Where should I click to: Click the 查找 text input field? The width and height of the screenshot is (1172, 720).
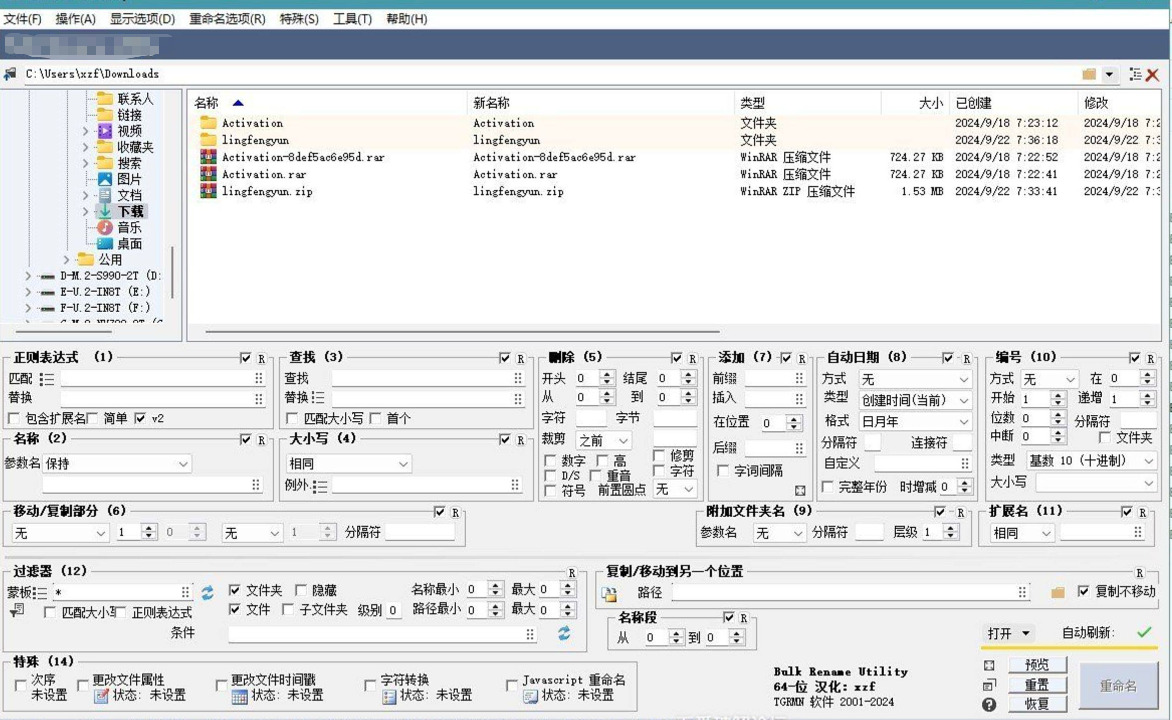click(x=427, y=378)
